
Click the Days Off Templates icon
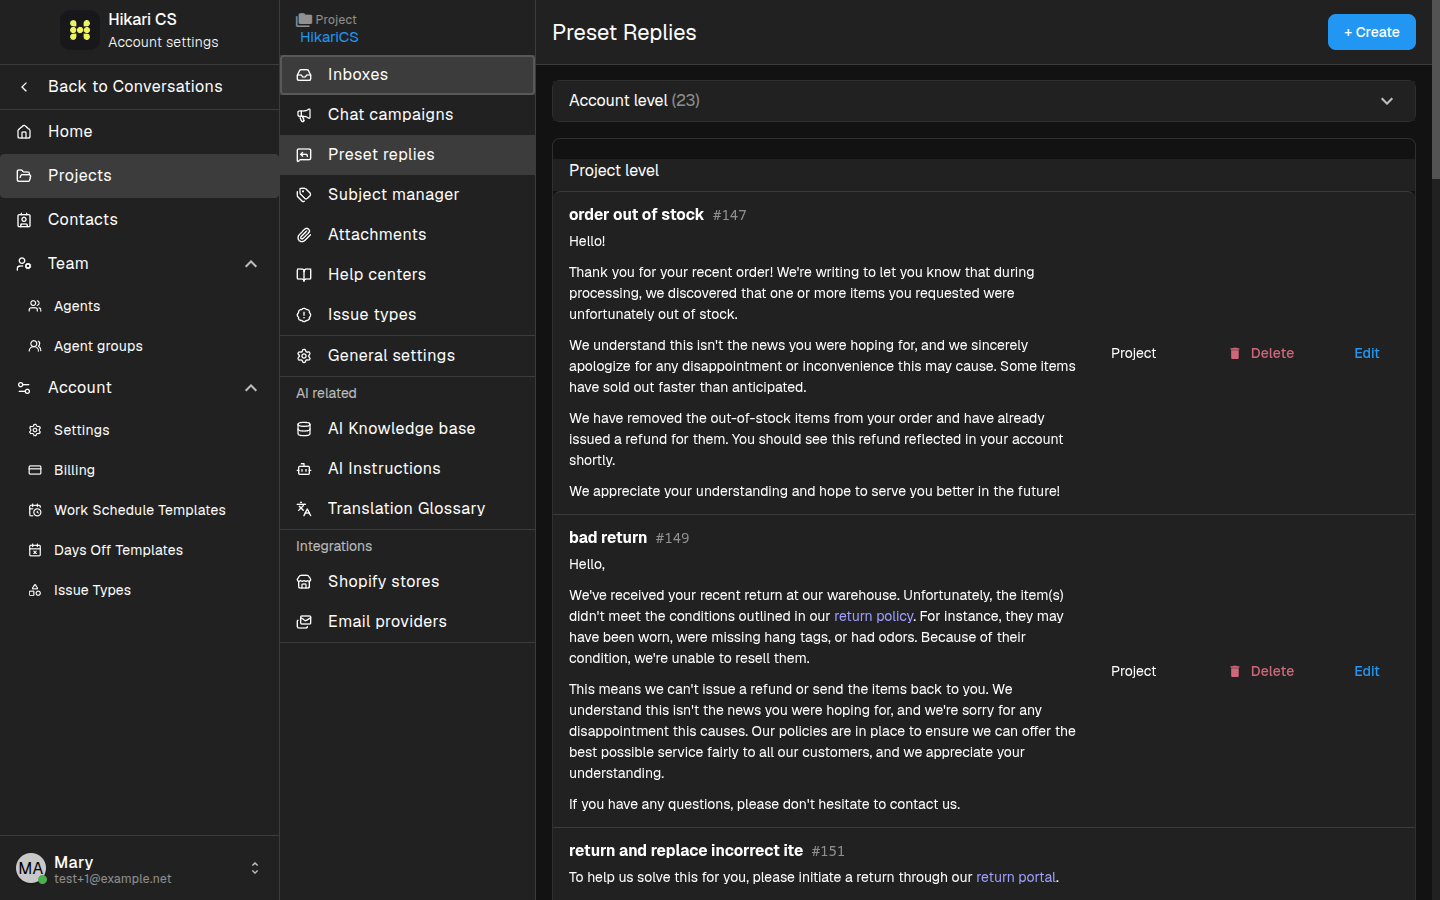coord(35,550)
